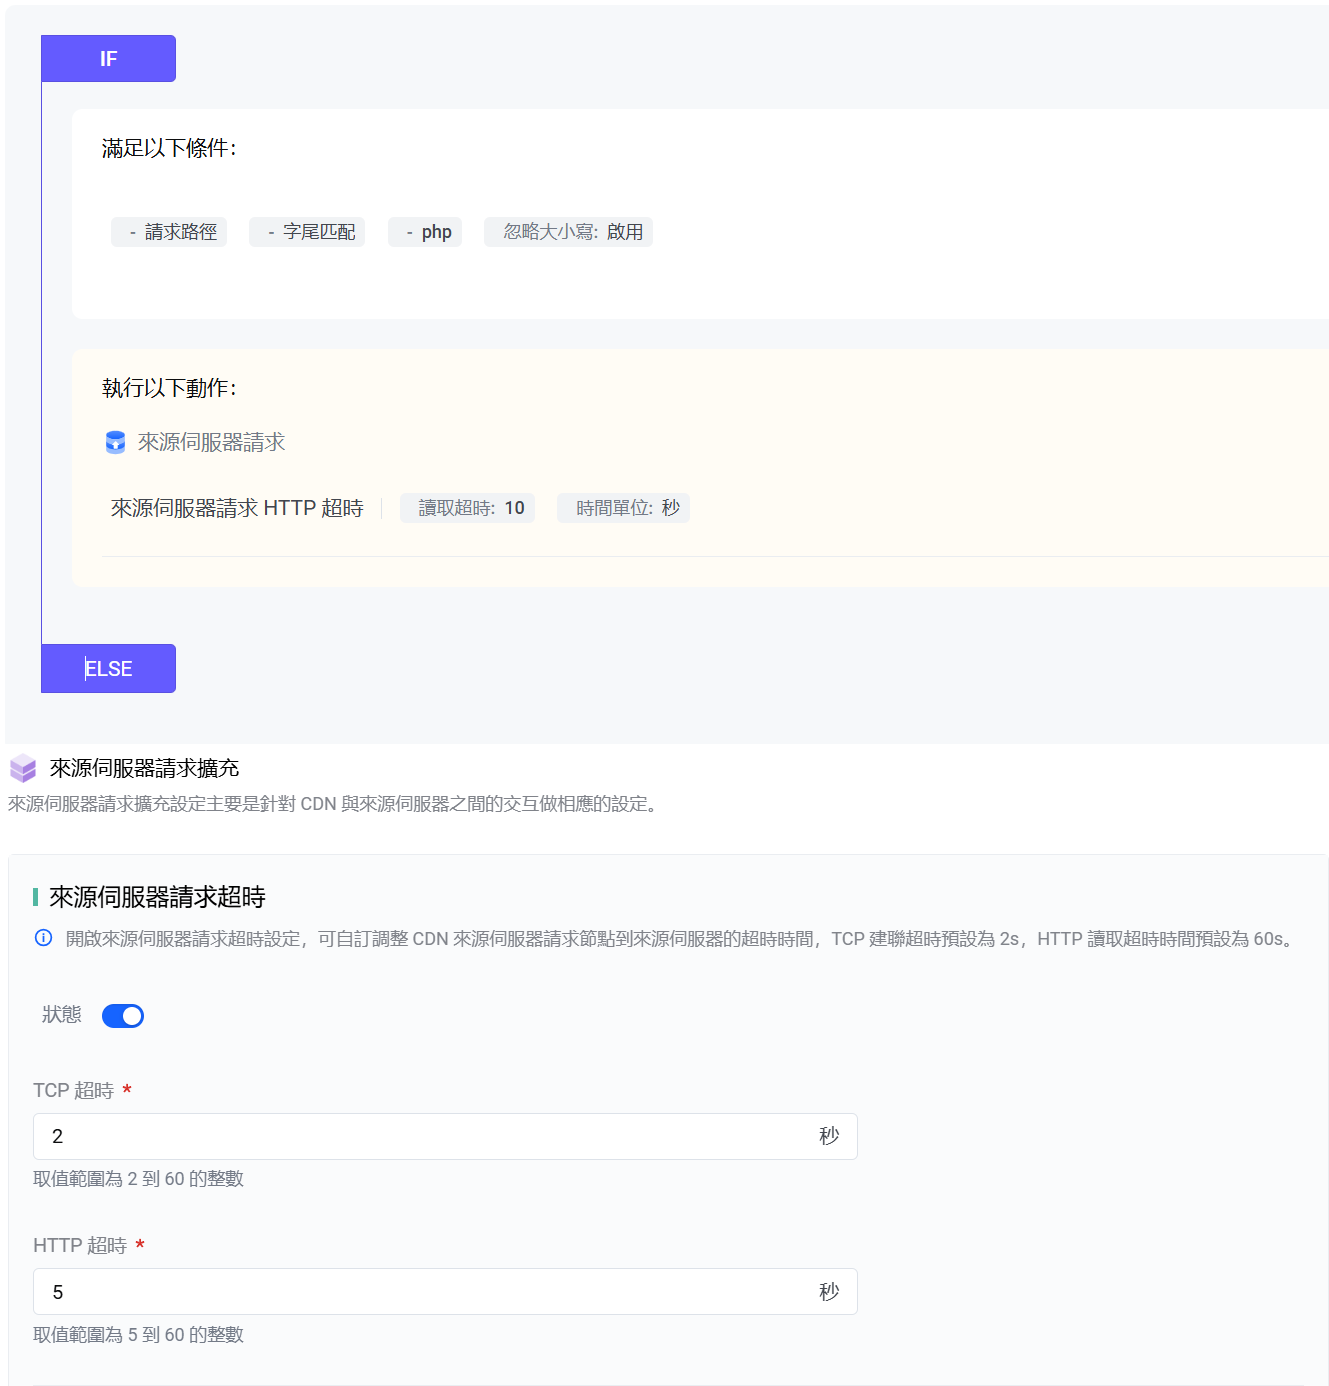This screenshot has width=1329, height=1386.
Task: Click 秒 unit suffix in HTTP 超時 field
Action: 828,1292
